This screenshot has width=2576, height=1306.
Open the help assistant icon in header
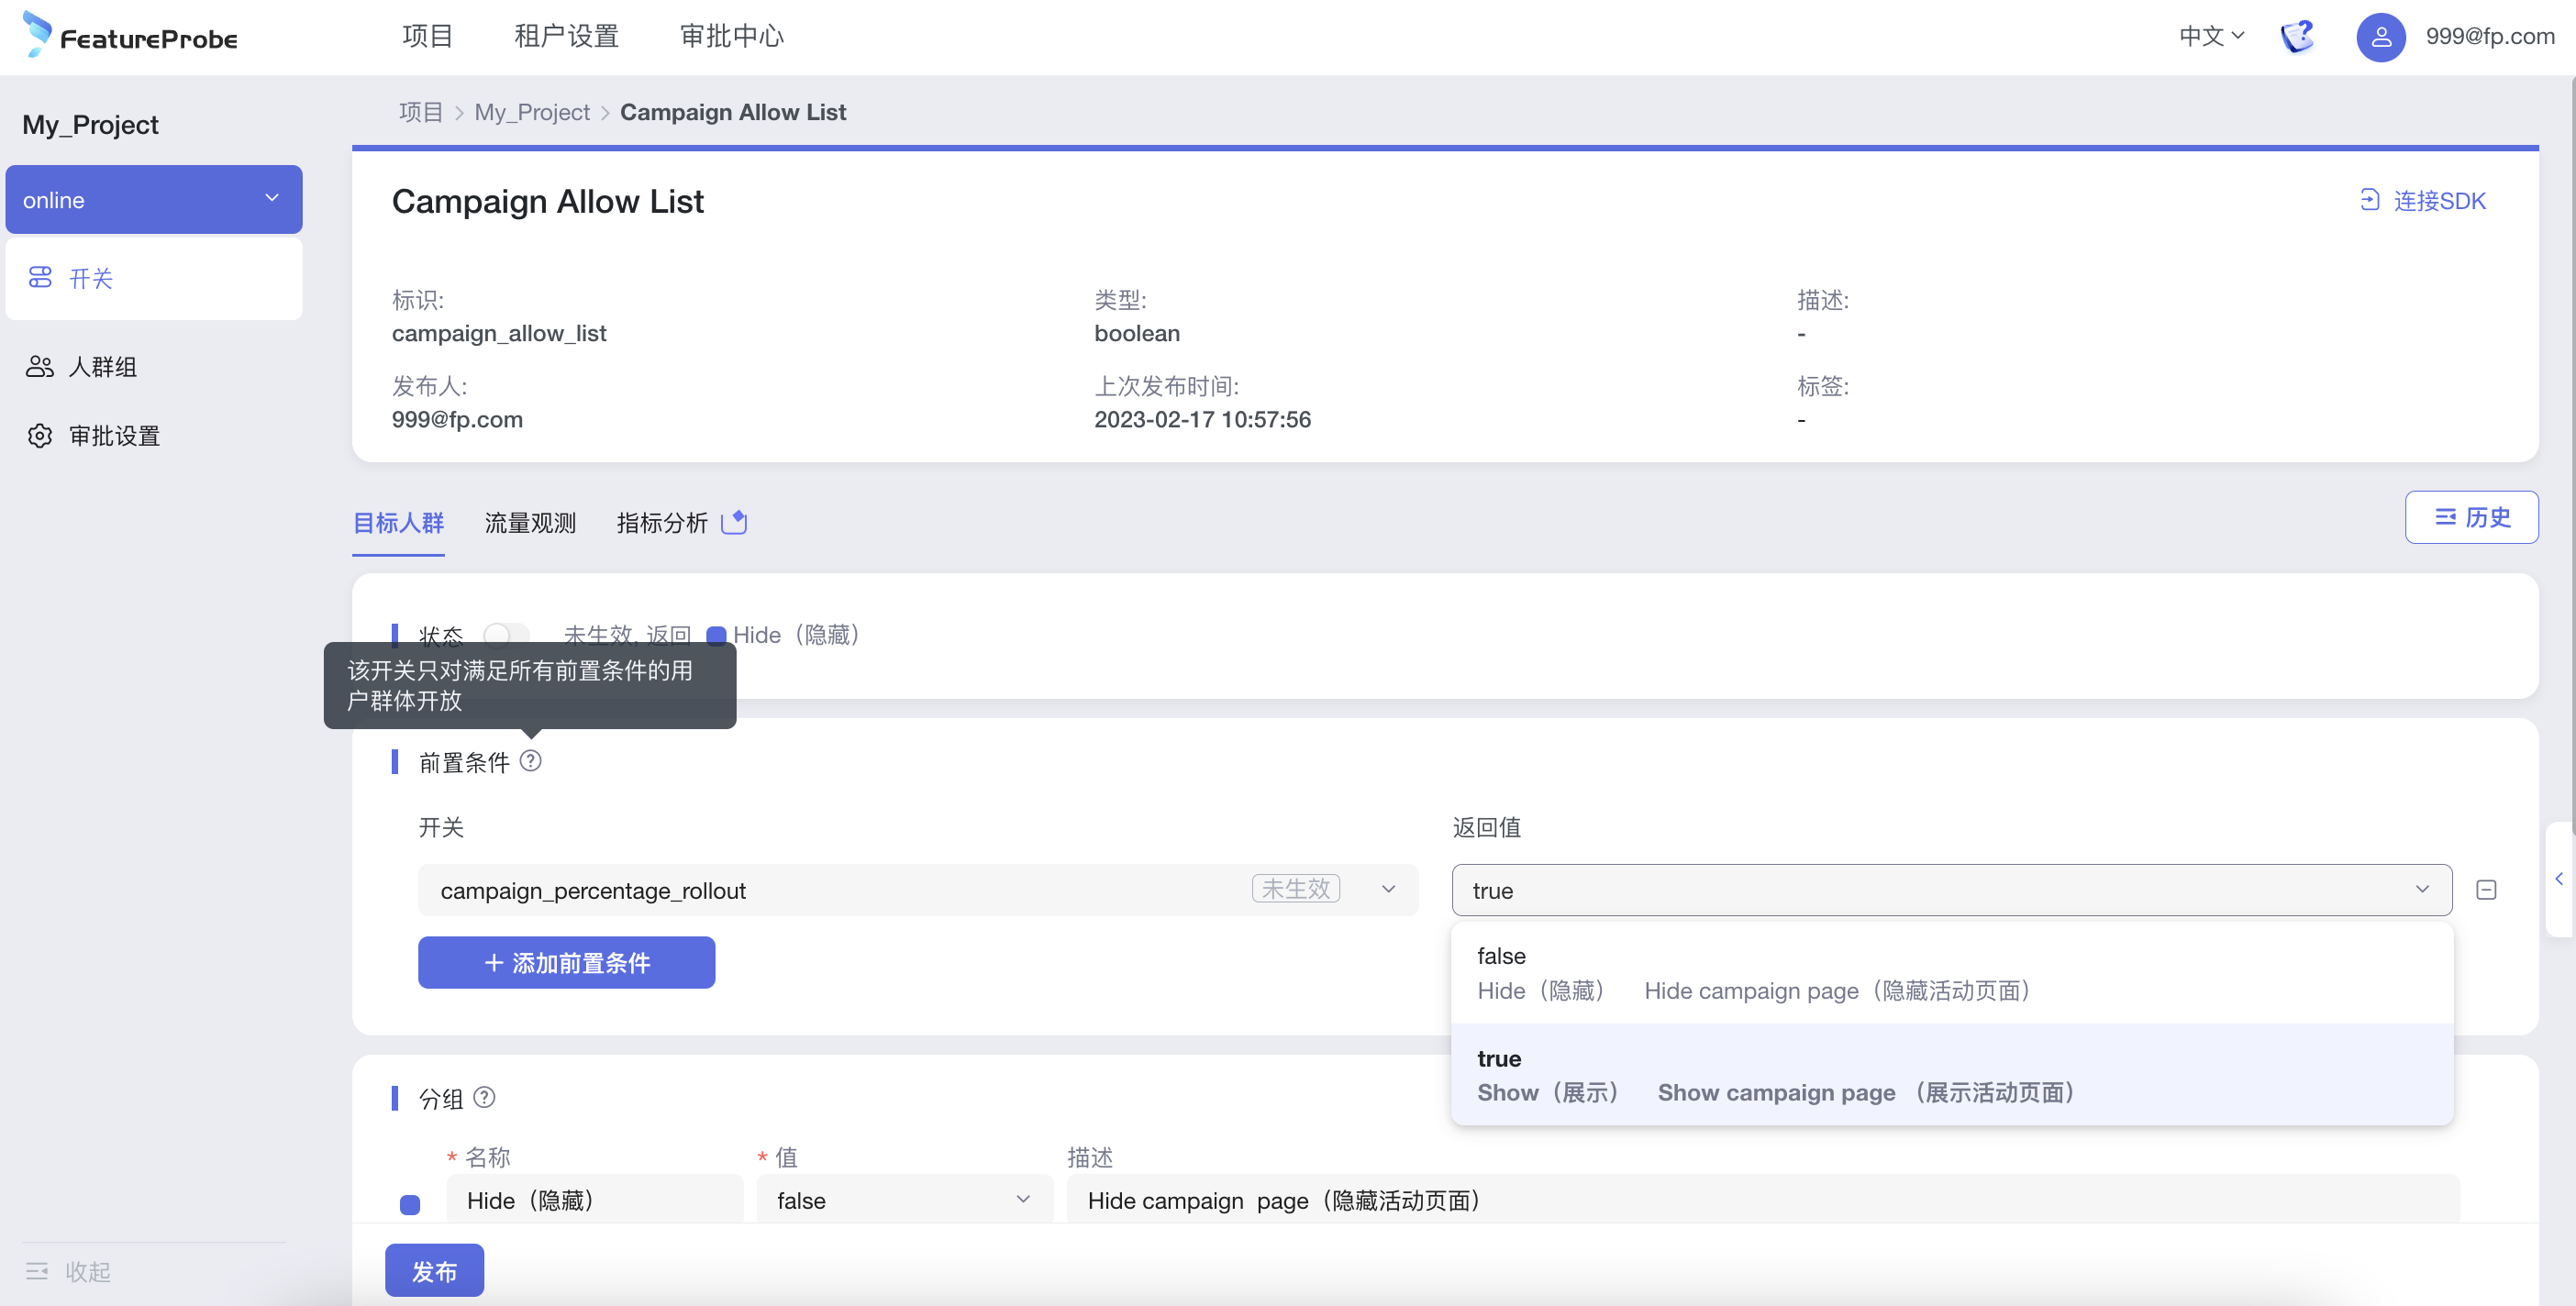click(2296, 36)
